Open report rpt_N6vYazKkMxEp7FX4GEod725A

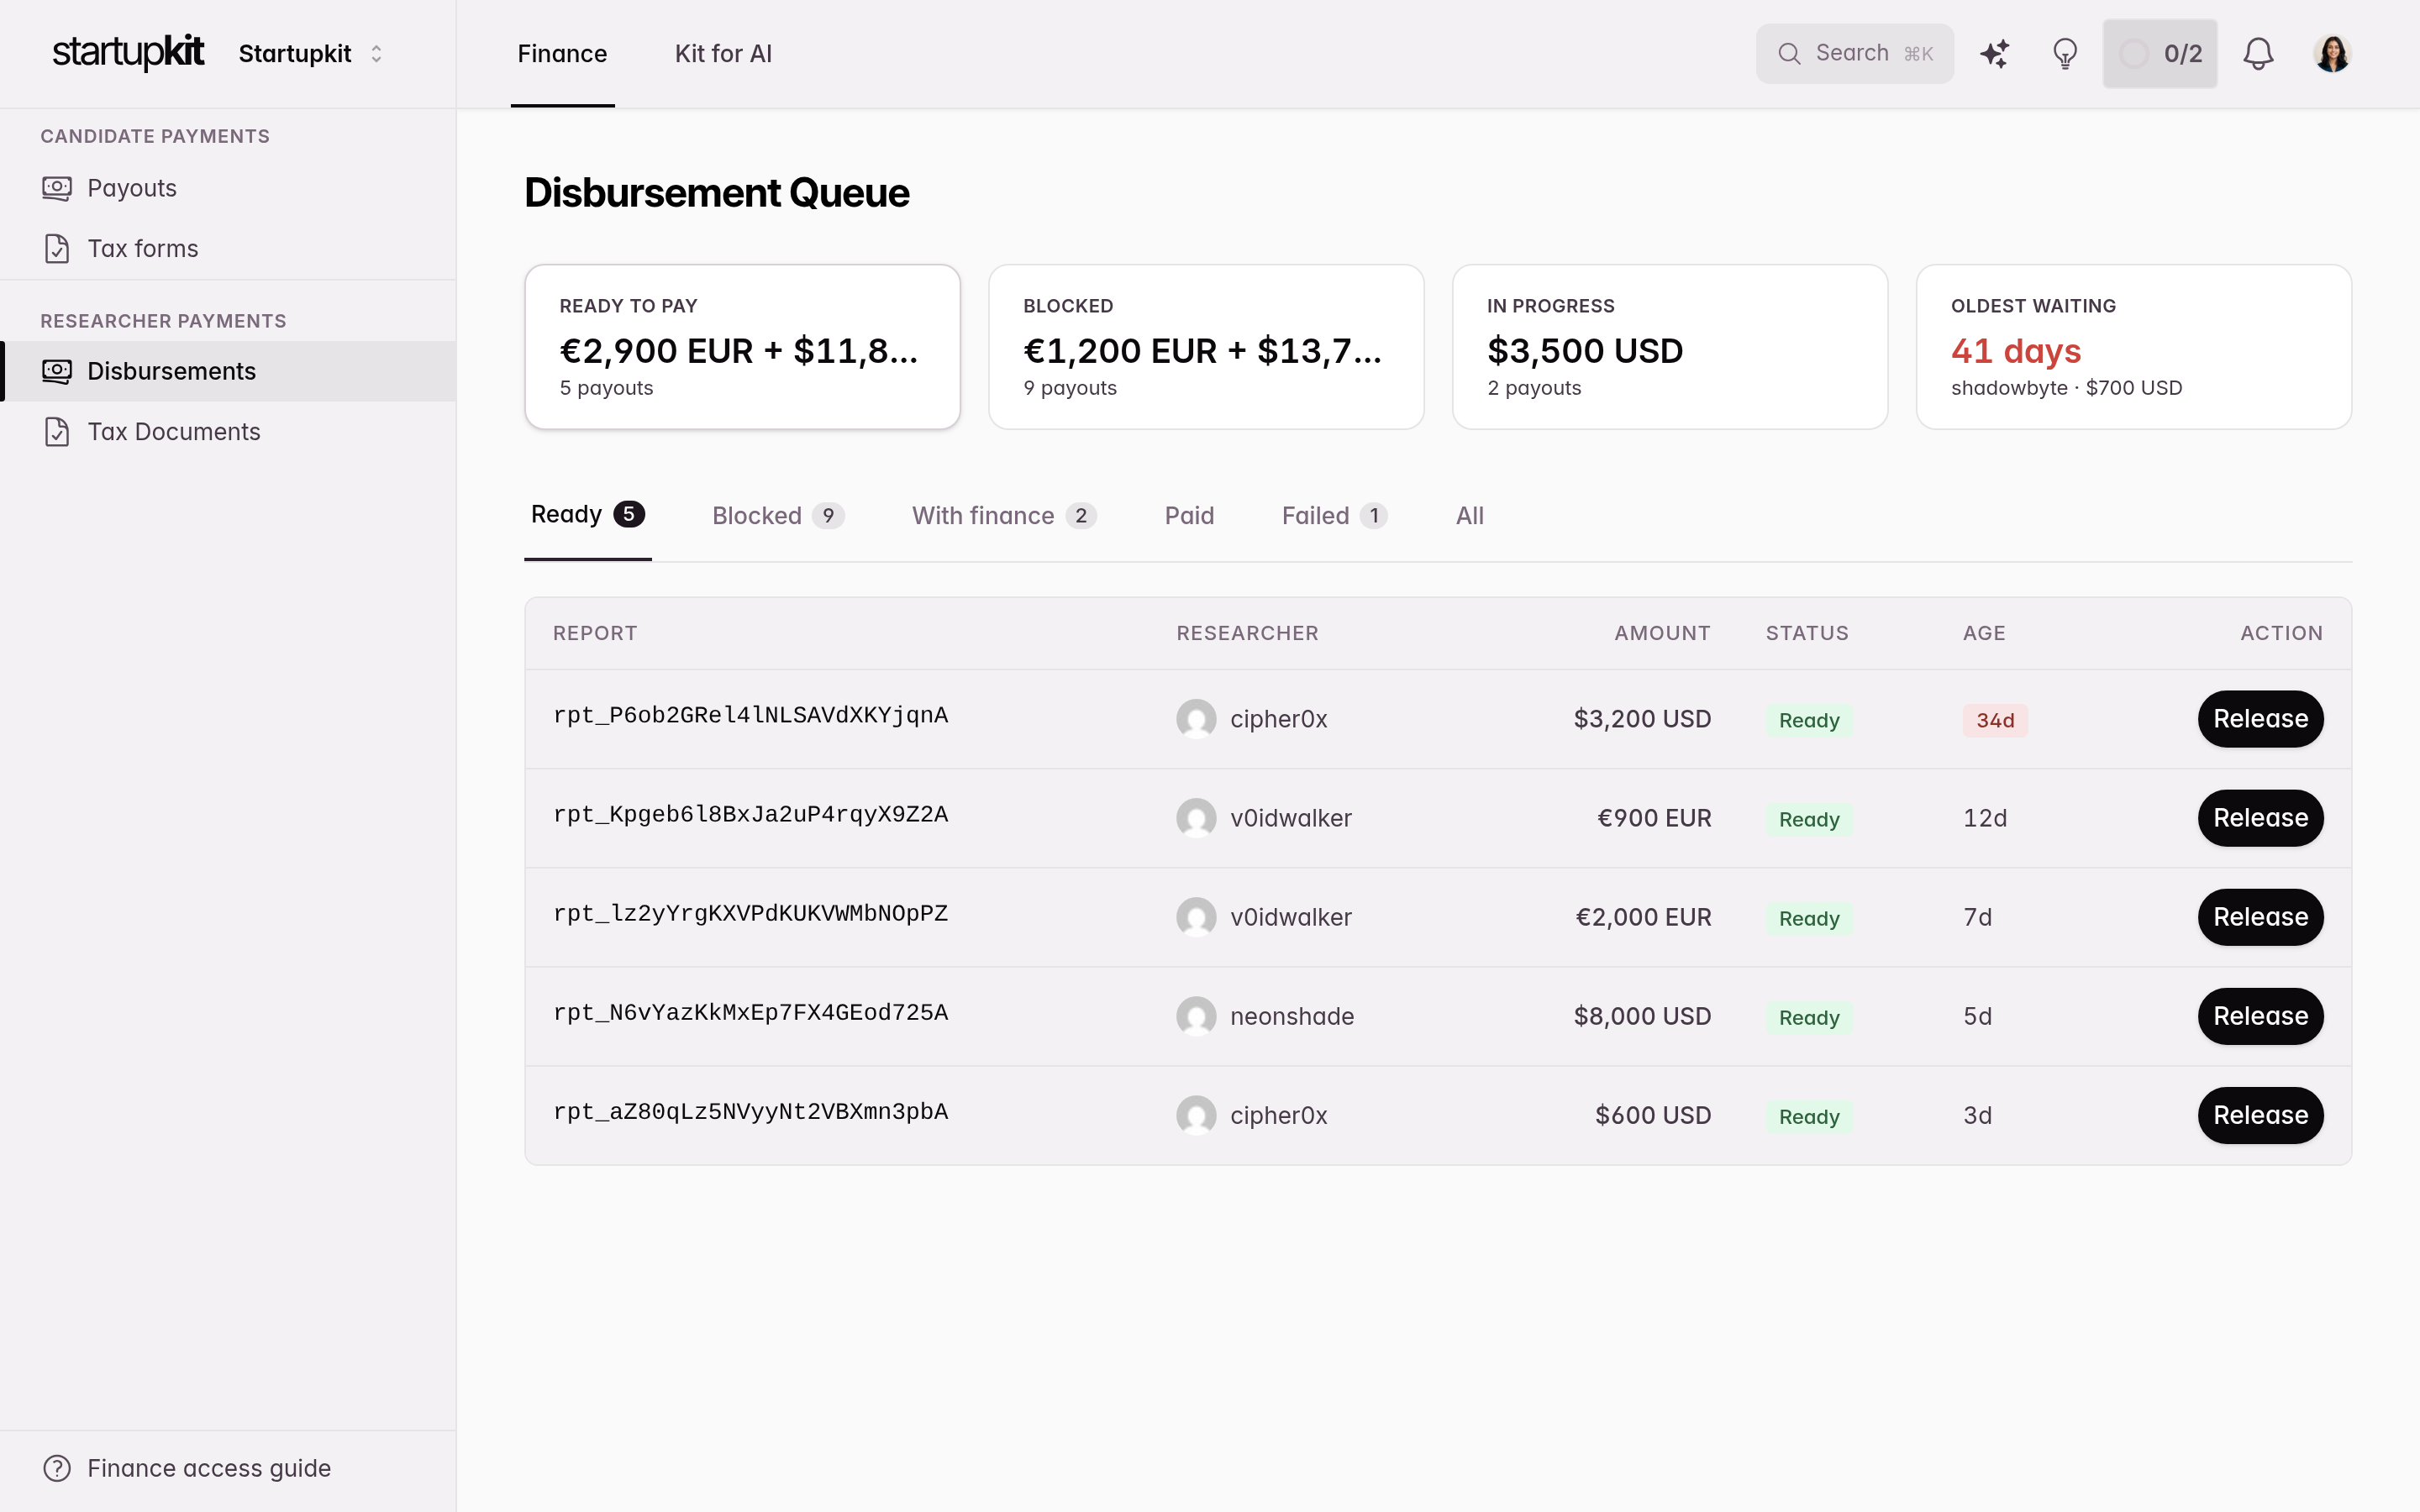coord(751,1012)
